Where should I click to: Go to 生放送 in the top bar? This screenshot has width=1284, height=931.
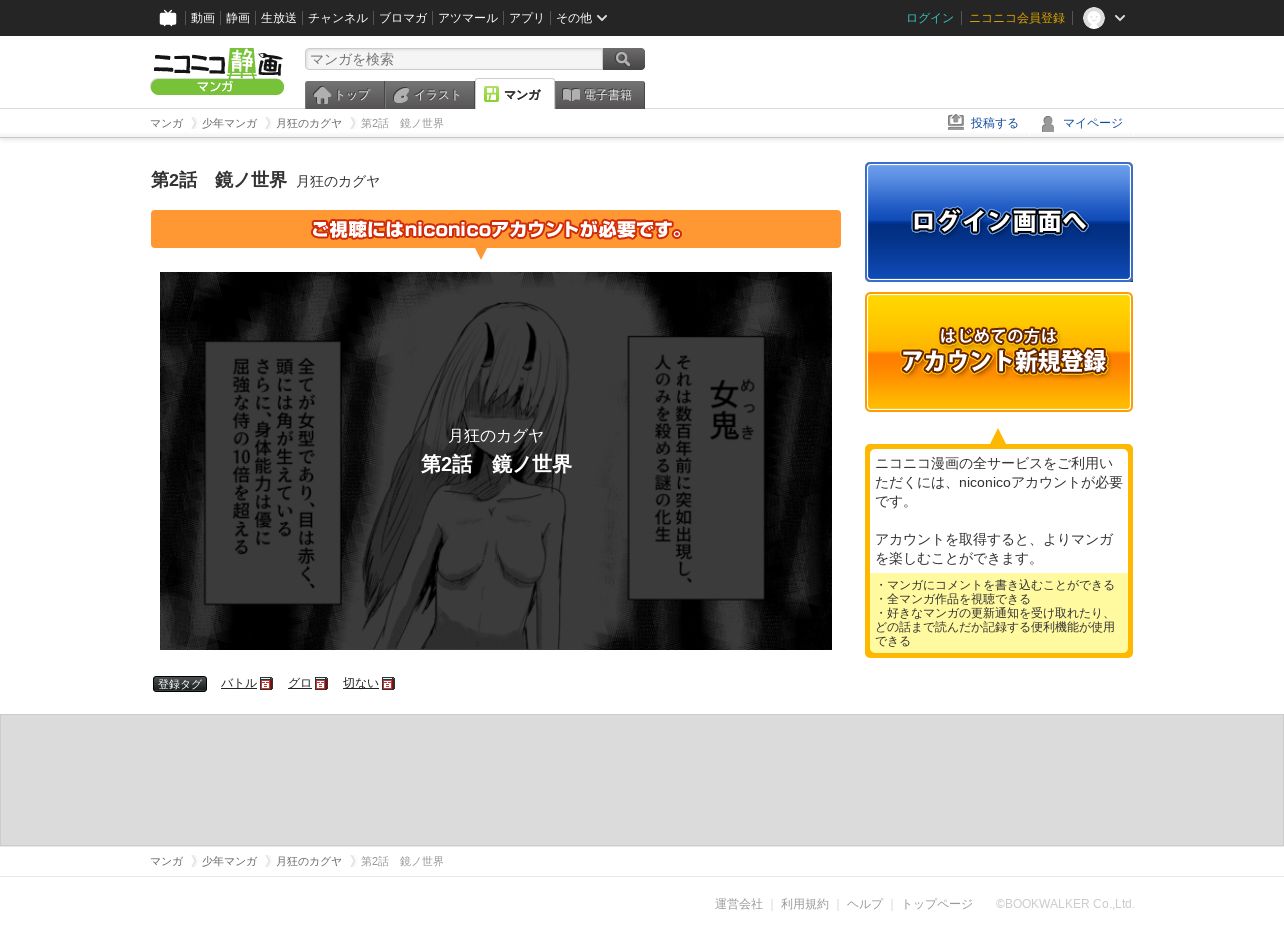click(x=279, y=18)
